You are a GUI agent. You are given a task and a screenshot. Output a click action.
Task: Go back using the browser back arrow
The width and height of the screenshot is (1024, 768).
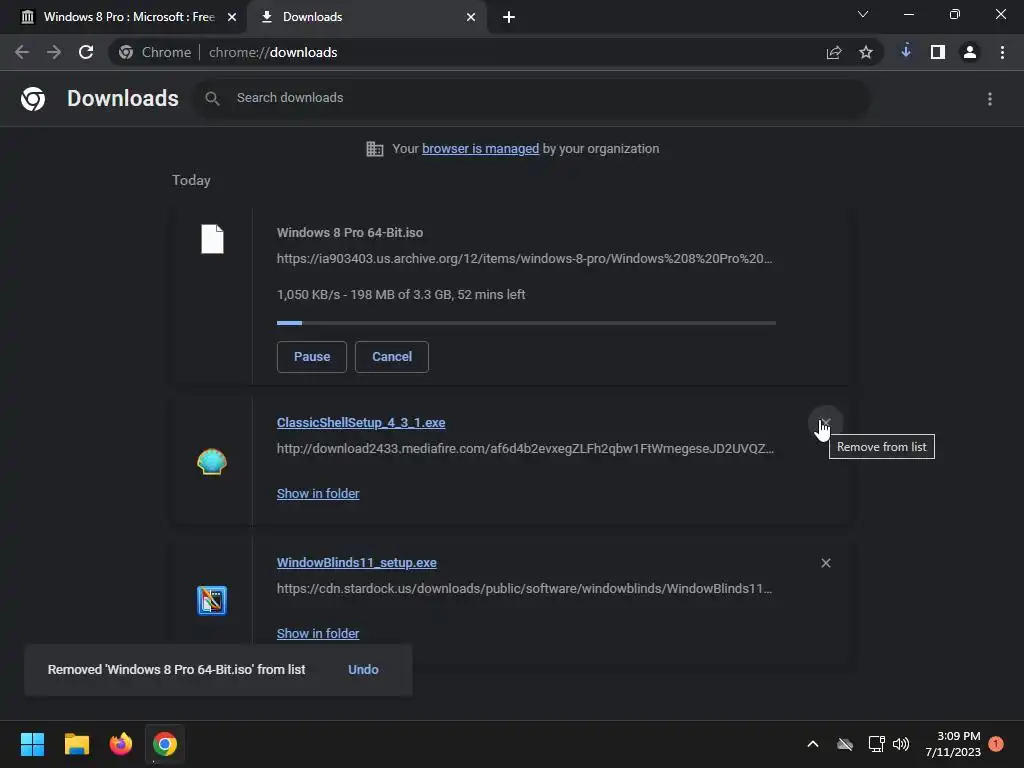[x=22, y=52]
